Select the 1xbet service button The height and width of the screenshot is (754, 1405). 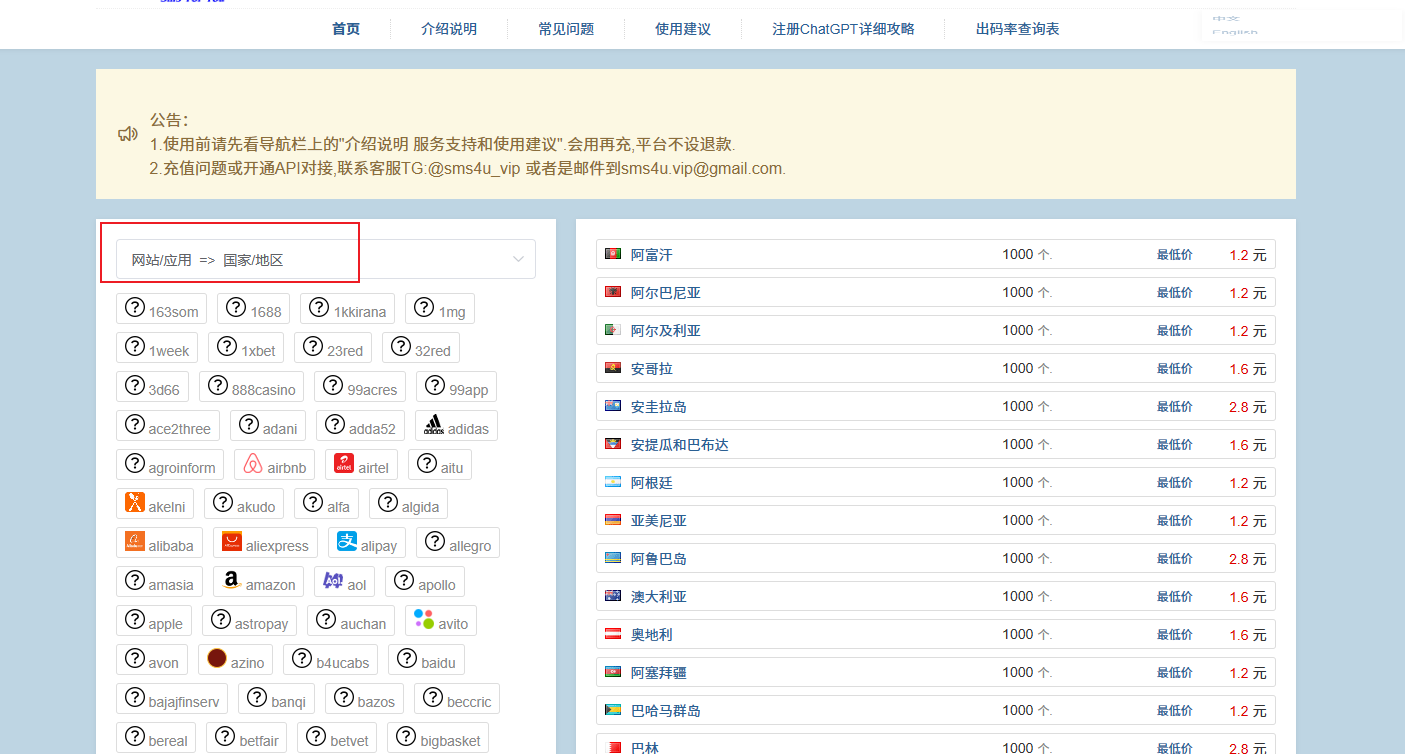point(246,348)
